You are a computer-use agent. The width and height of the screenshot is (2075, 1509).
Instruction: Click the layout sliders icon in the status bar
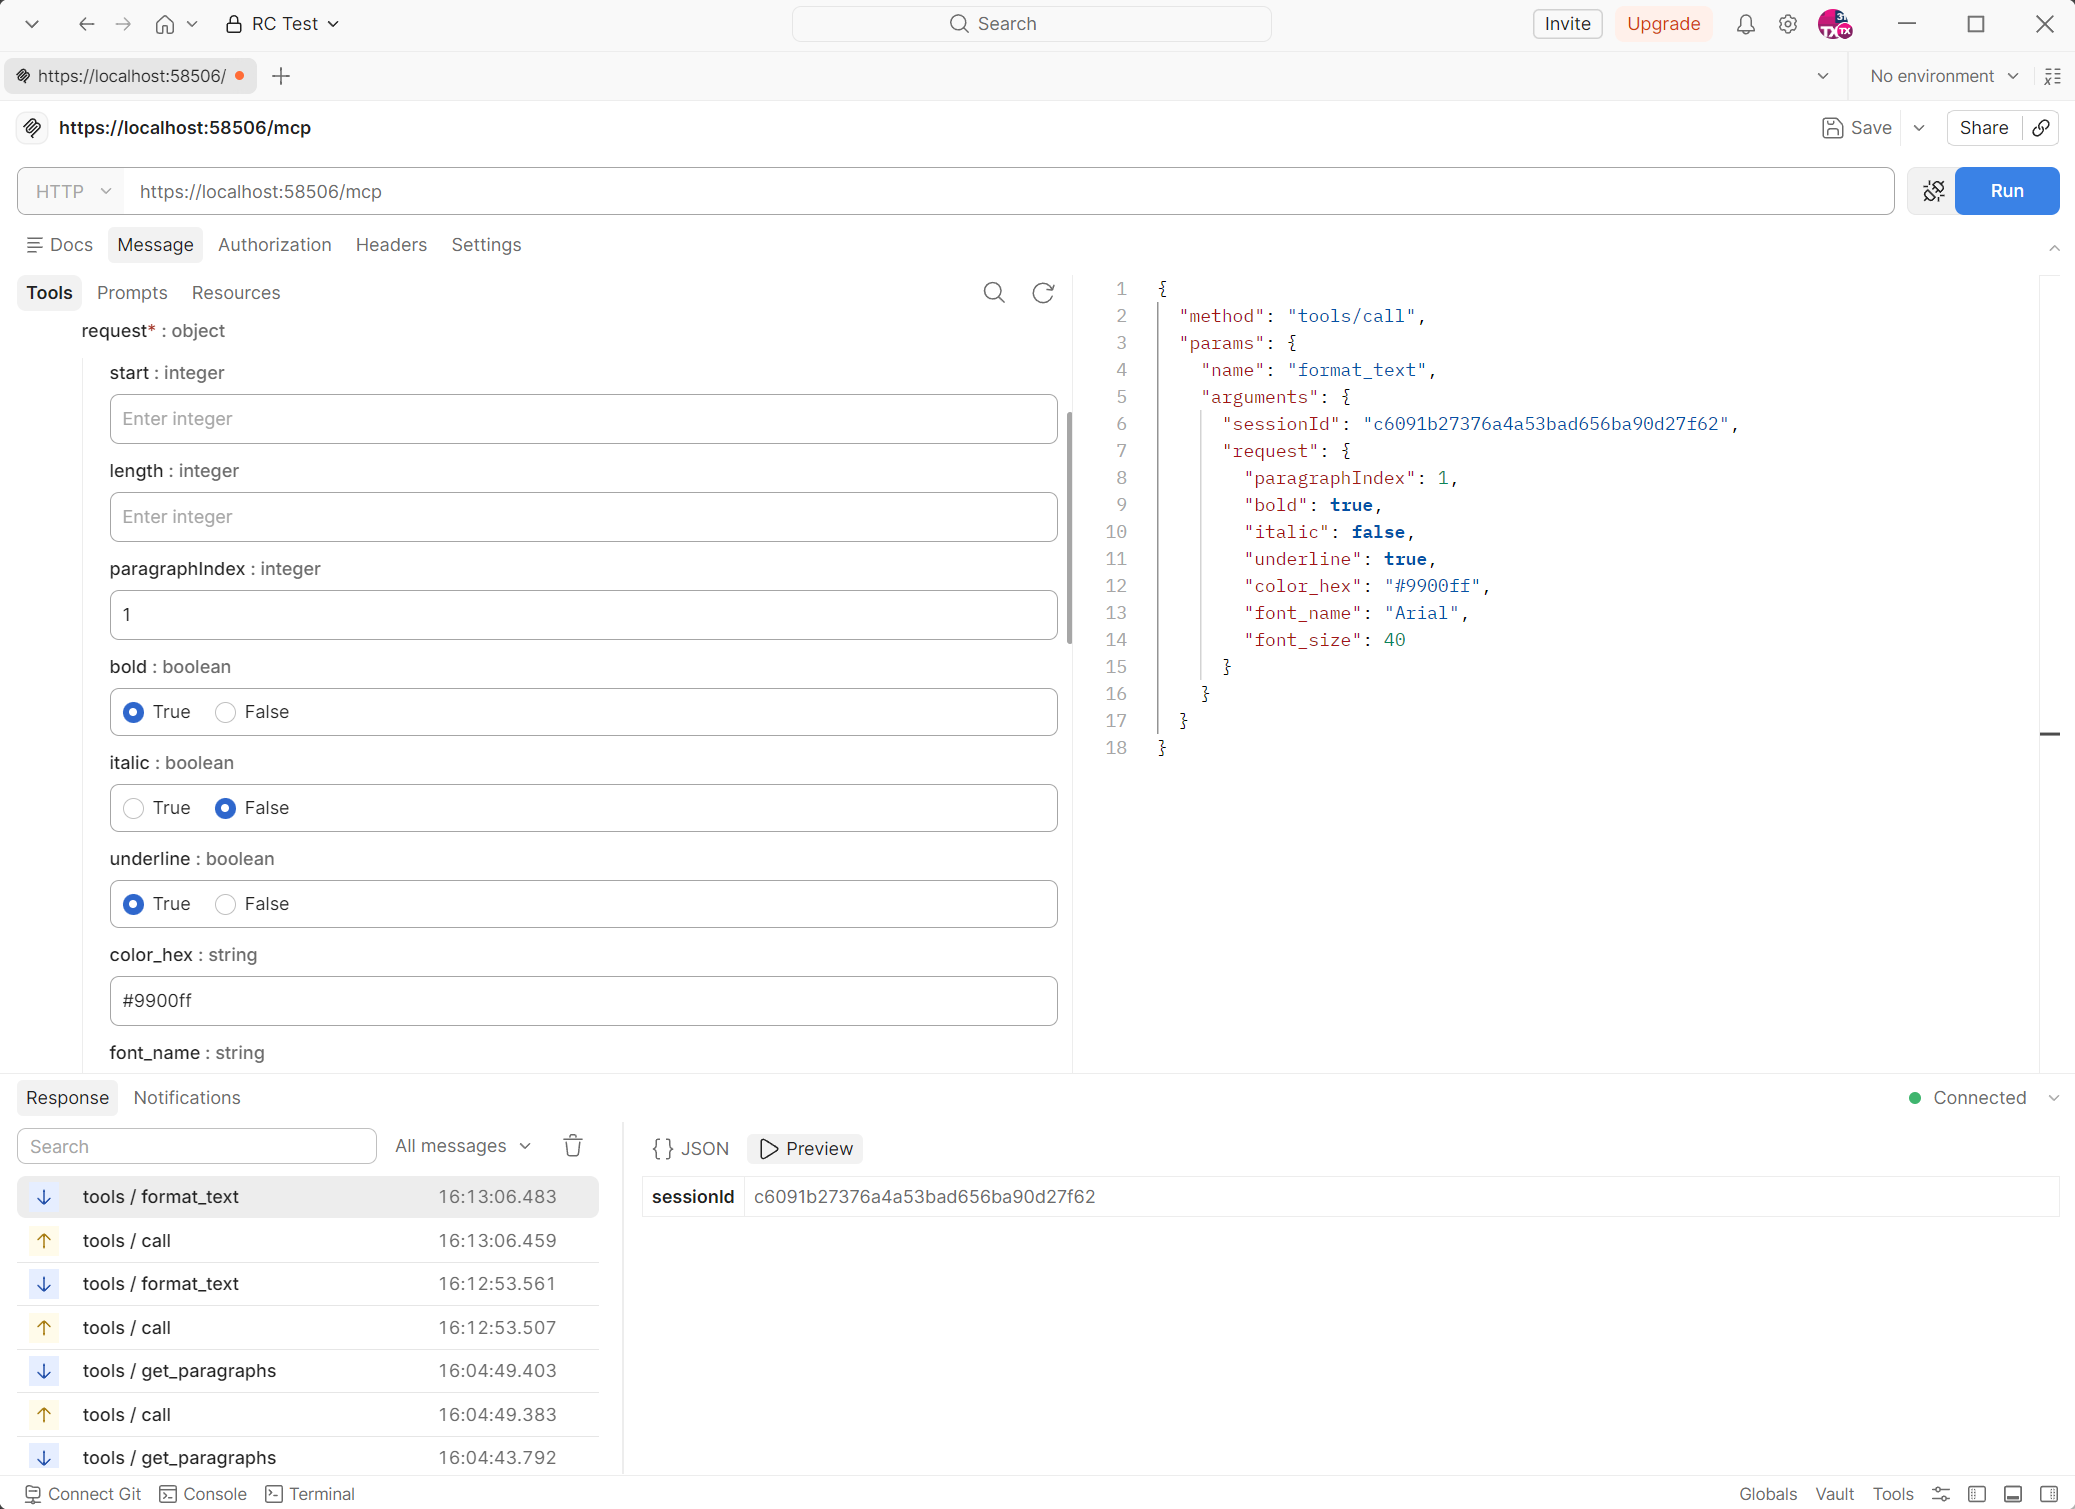[x=1940, y=1494]
